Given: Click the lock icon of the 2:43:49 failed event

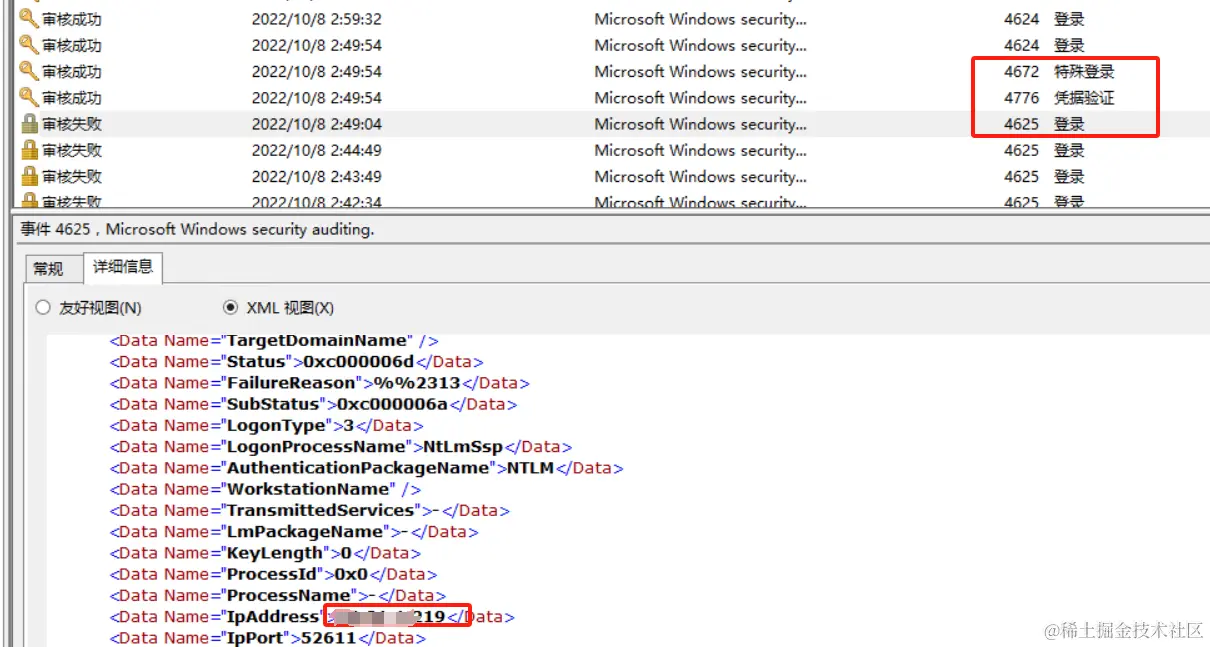Looking at the screenshot, I should (x=29, y=176).
